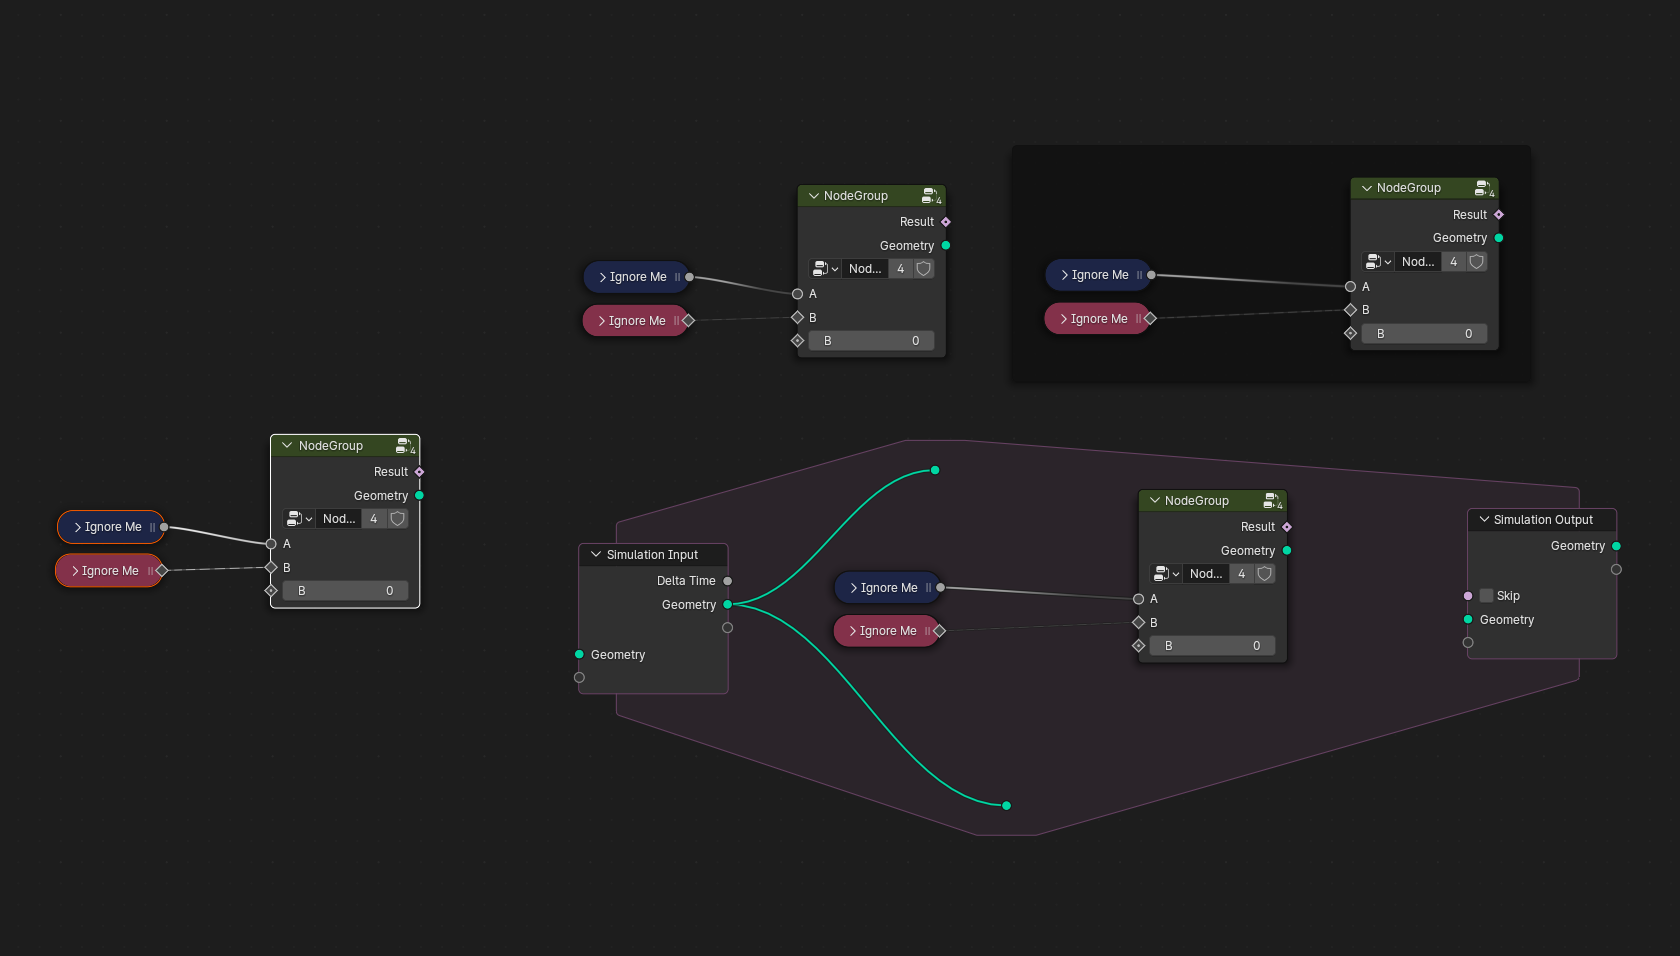Click the A input socket in simulation zone NodeGroup
This screenshot has height=956, width=1680.
(x=1139, y=599)
